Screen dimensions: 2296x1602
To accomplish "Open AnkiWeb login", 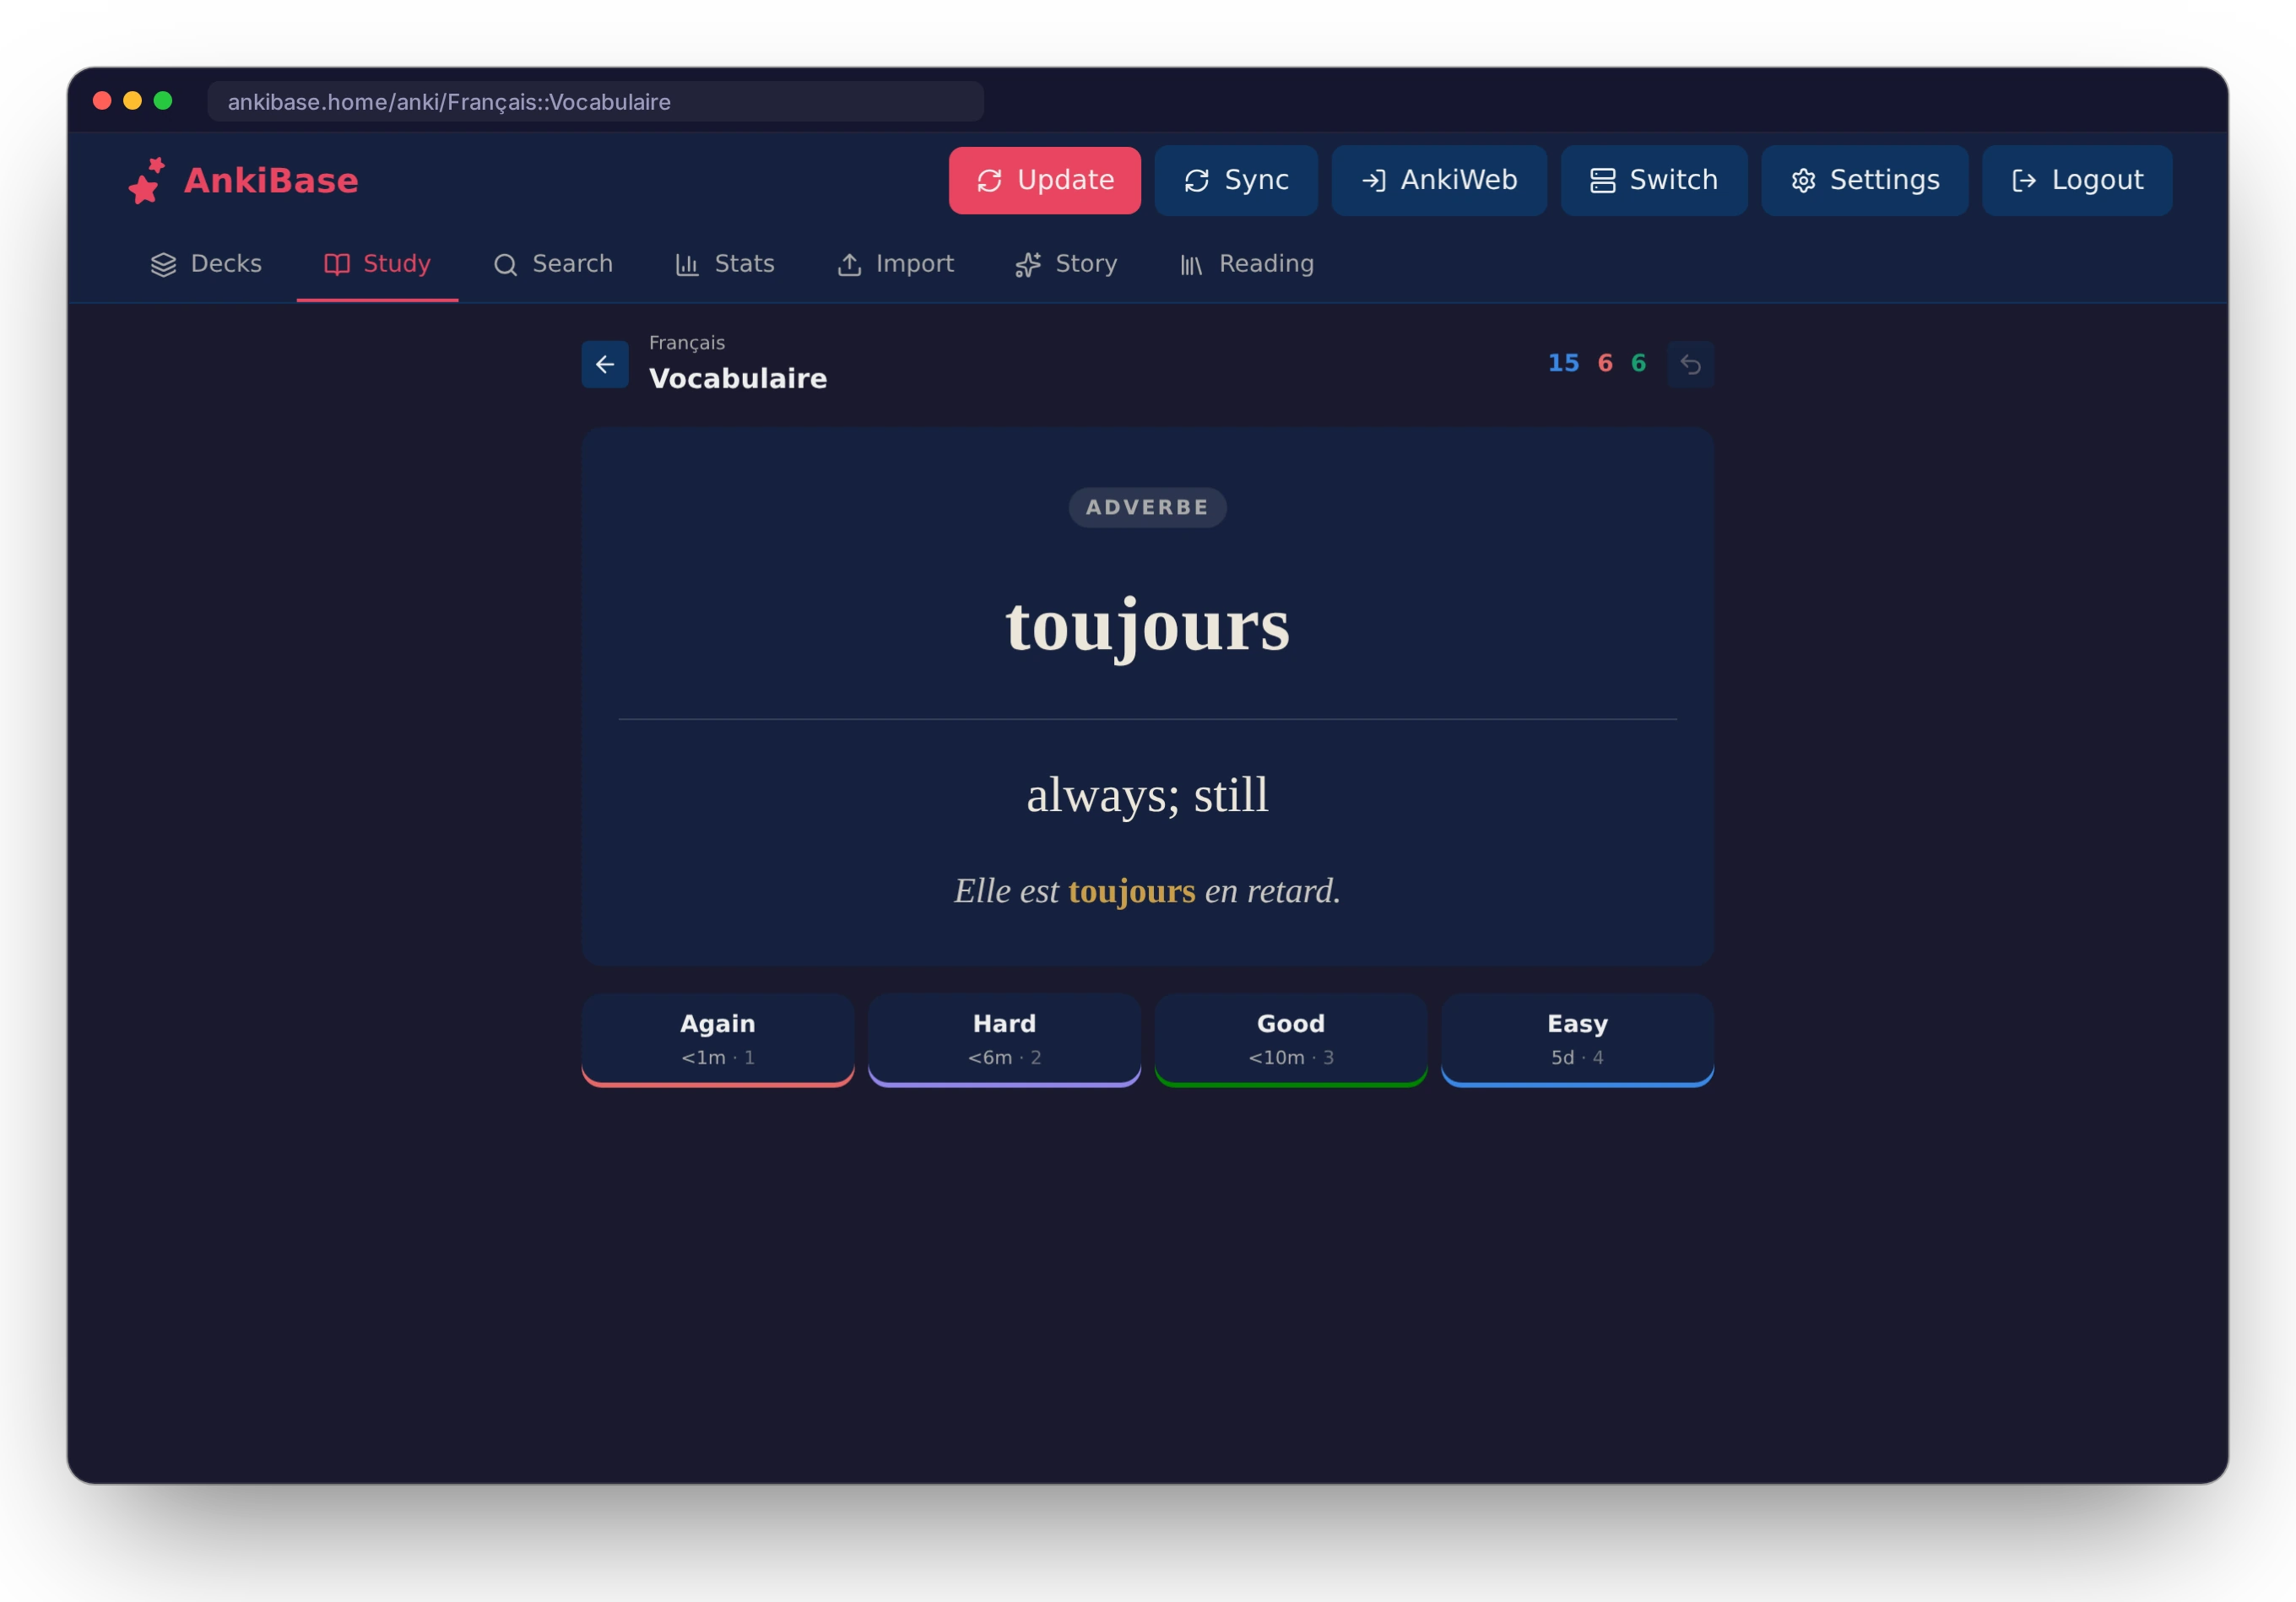I will click(x=1439, y=180).
